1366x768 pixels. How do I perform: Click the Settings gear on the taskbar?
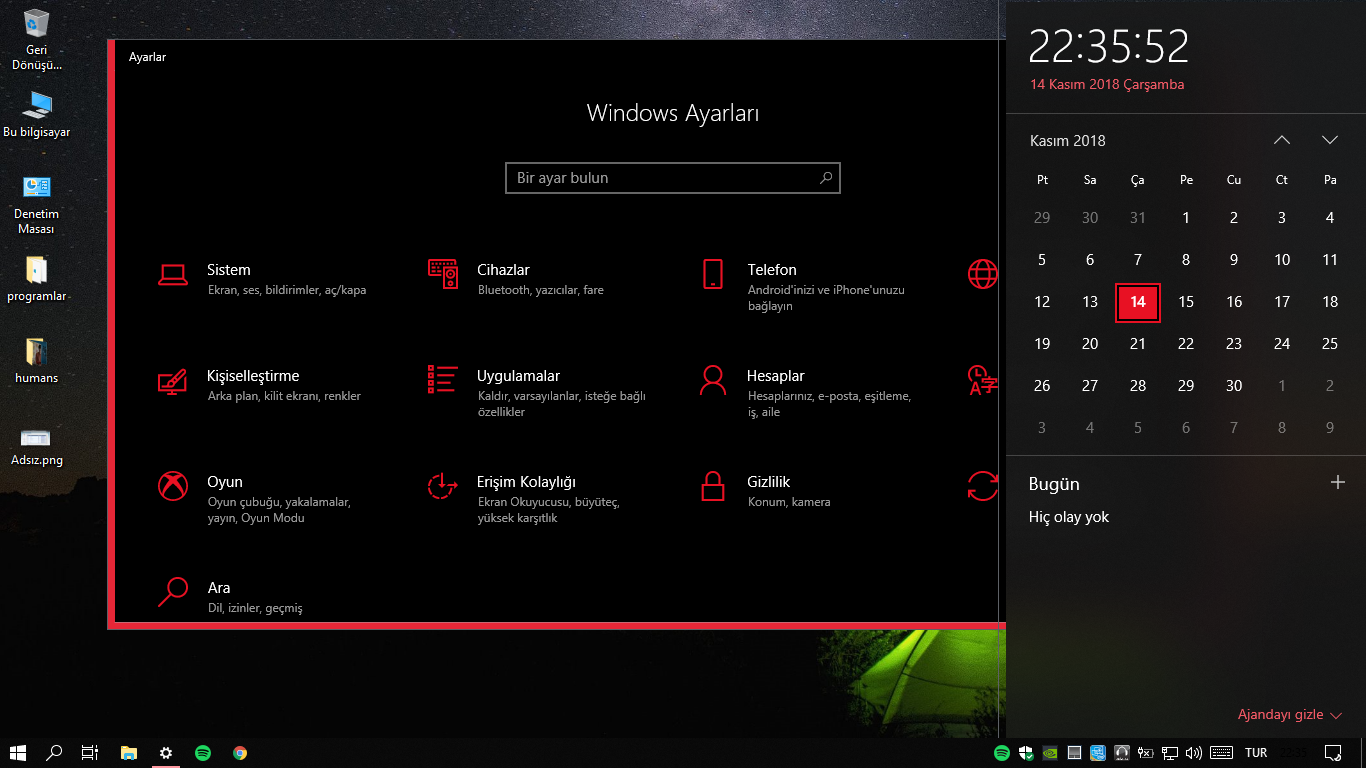[166, 753]
